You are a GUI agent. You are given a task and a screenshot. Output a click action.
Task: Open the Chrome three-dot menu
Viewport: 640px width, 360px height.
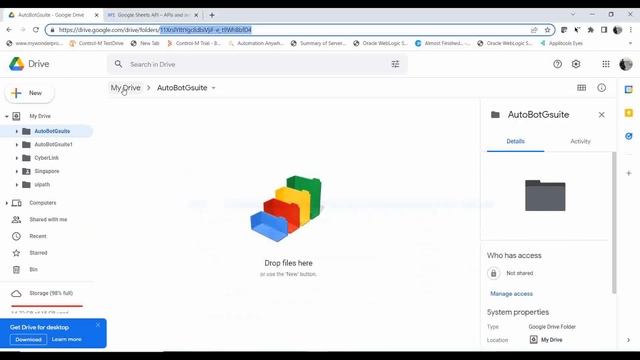point(631,30)
